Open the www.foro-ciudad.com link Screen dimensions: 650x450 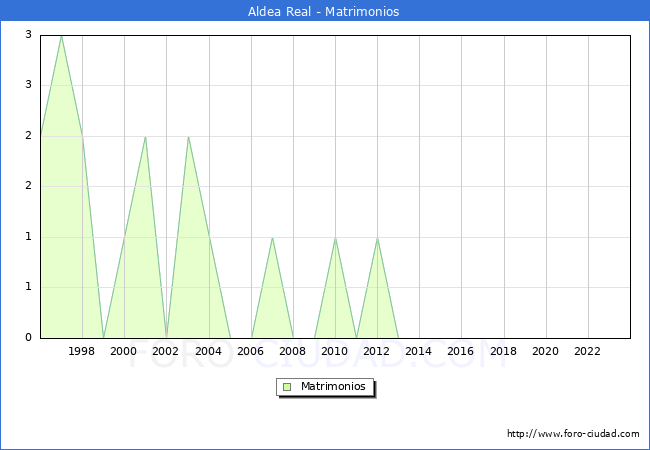point(573,434)
